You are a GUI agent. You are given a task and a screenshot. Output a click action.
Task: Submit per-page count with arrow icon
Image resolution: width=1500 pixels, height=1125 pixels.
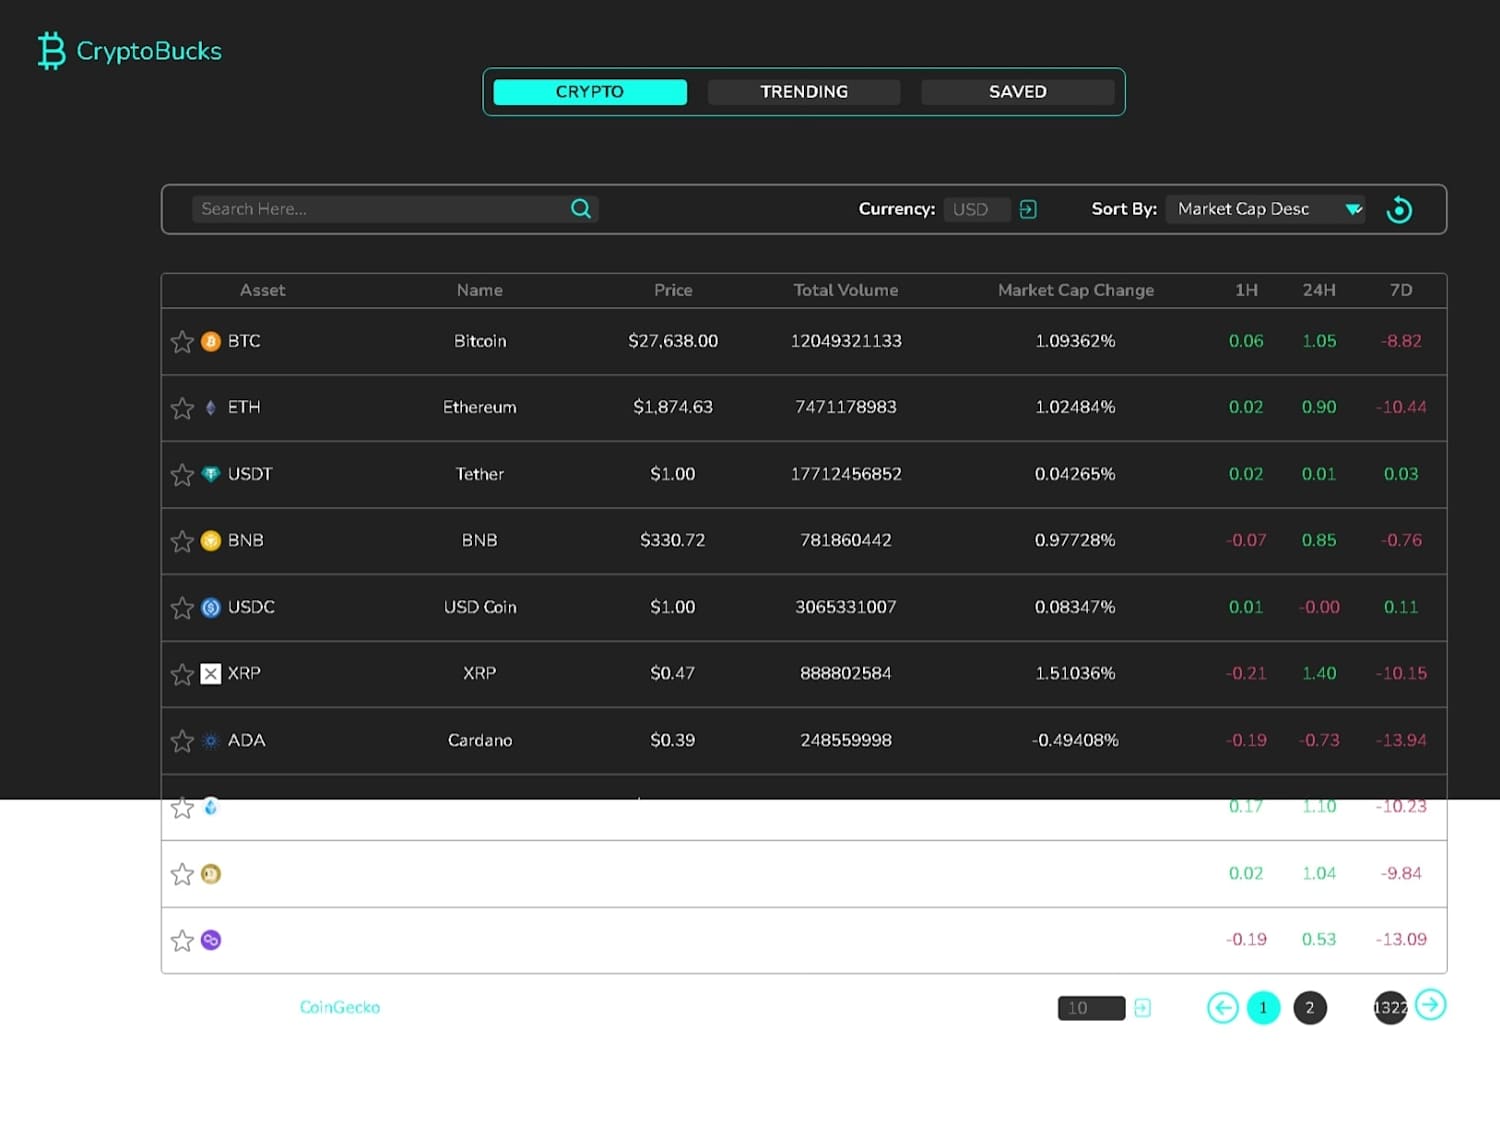(x=1143, y=1008)
